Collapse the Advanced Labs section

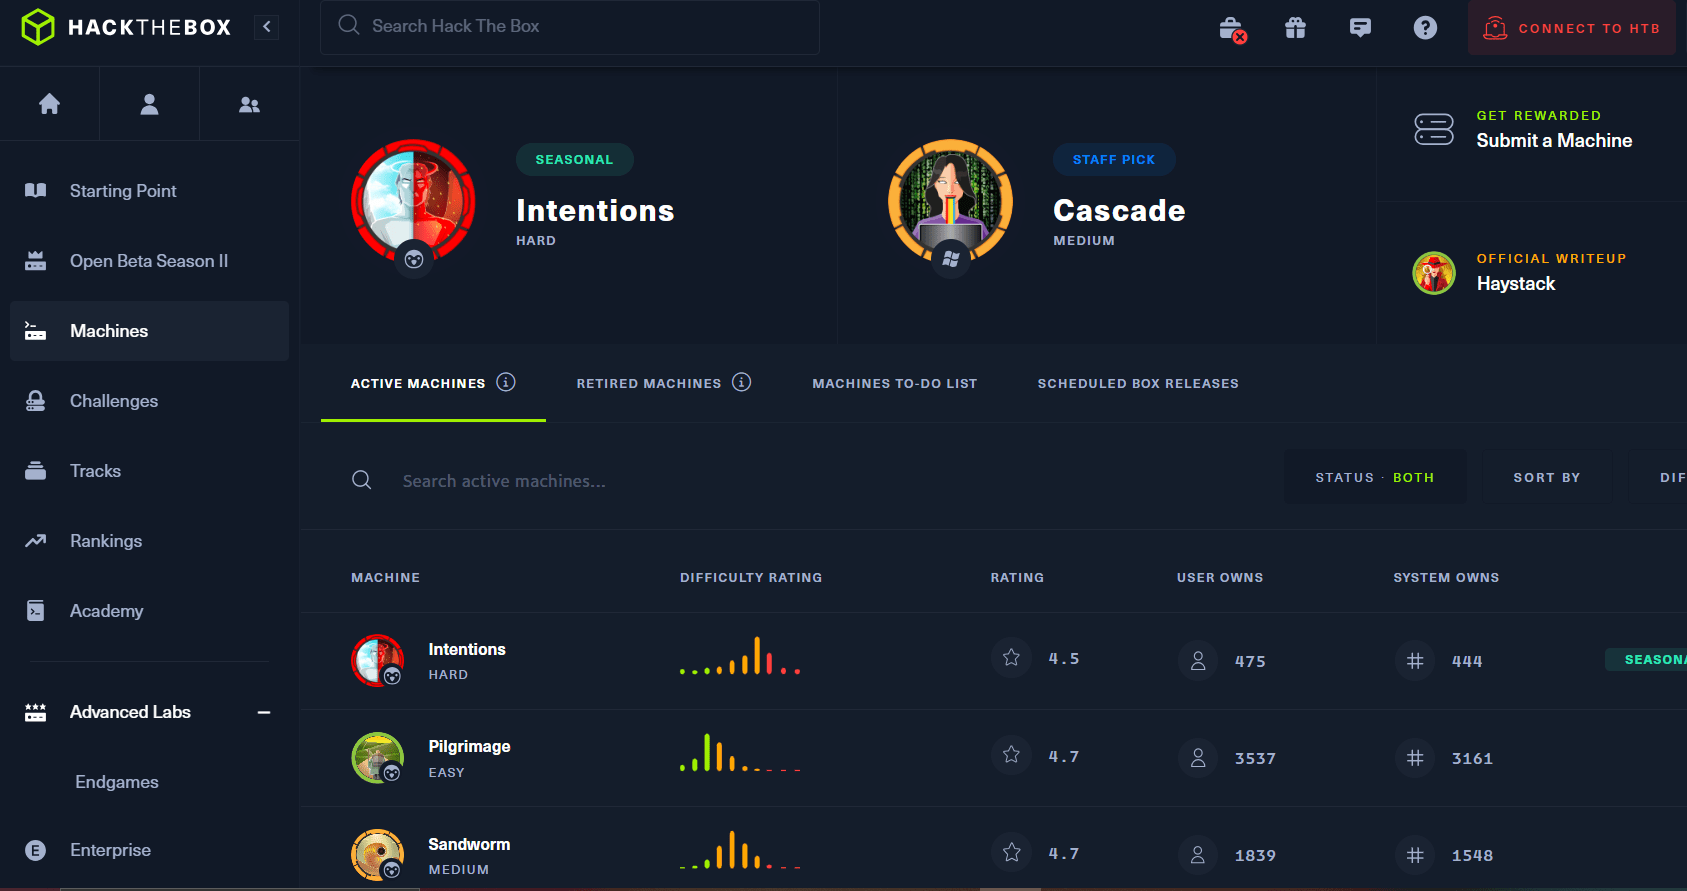pos(264,712)
